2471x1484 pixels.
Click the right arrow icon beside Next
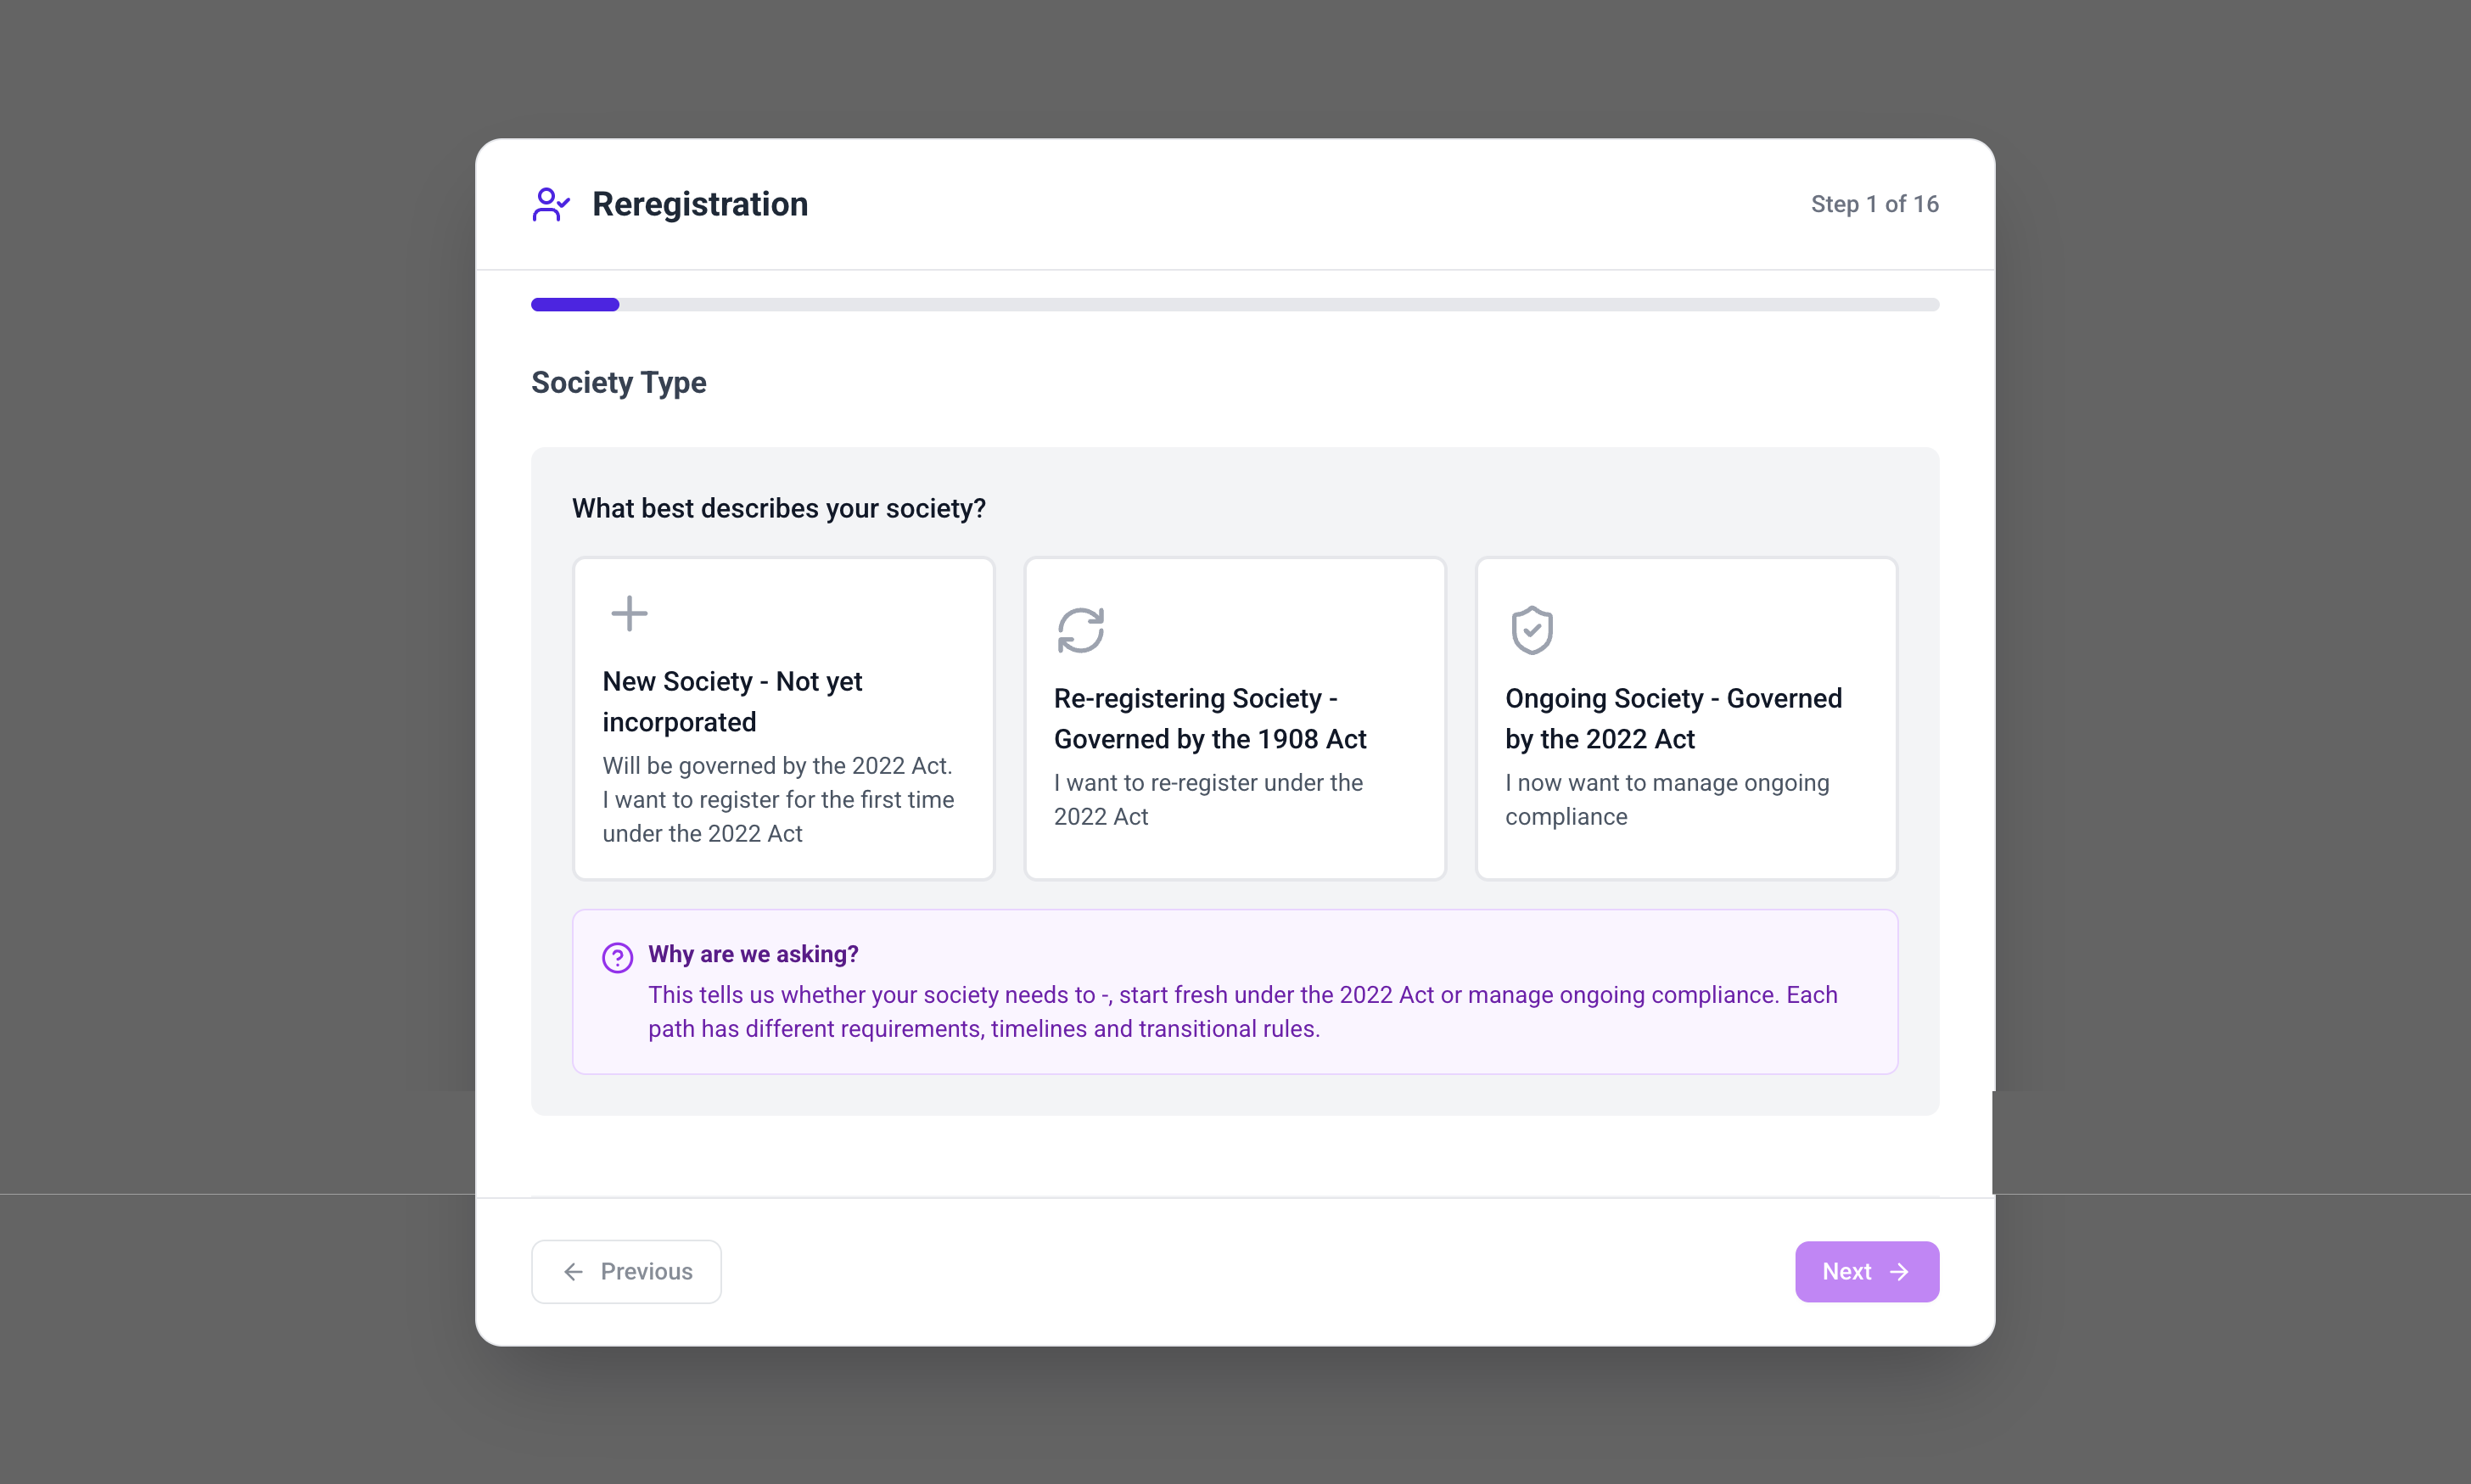[x=1899, y=1271]
